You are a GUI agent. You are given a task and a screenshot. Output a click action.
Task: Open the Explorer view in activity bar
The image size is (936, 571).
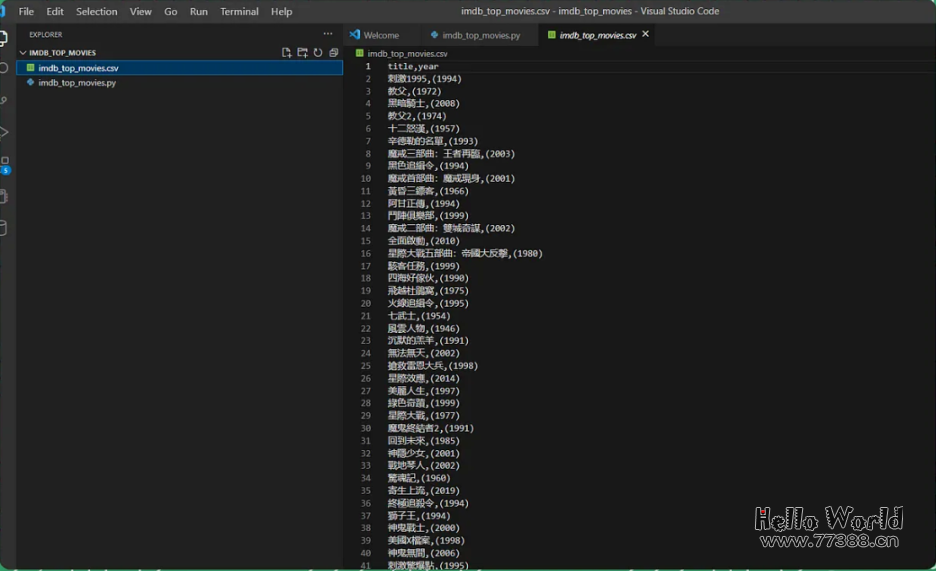(x=4, y=39)
